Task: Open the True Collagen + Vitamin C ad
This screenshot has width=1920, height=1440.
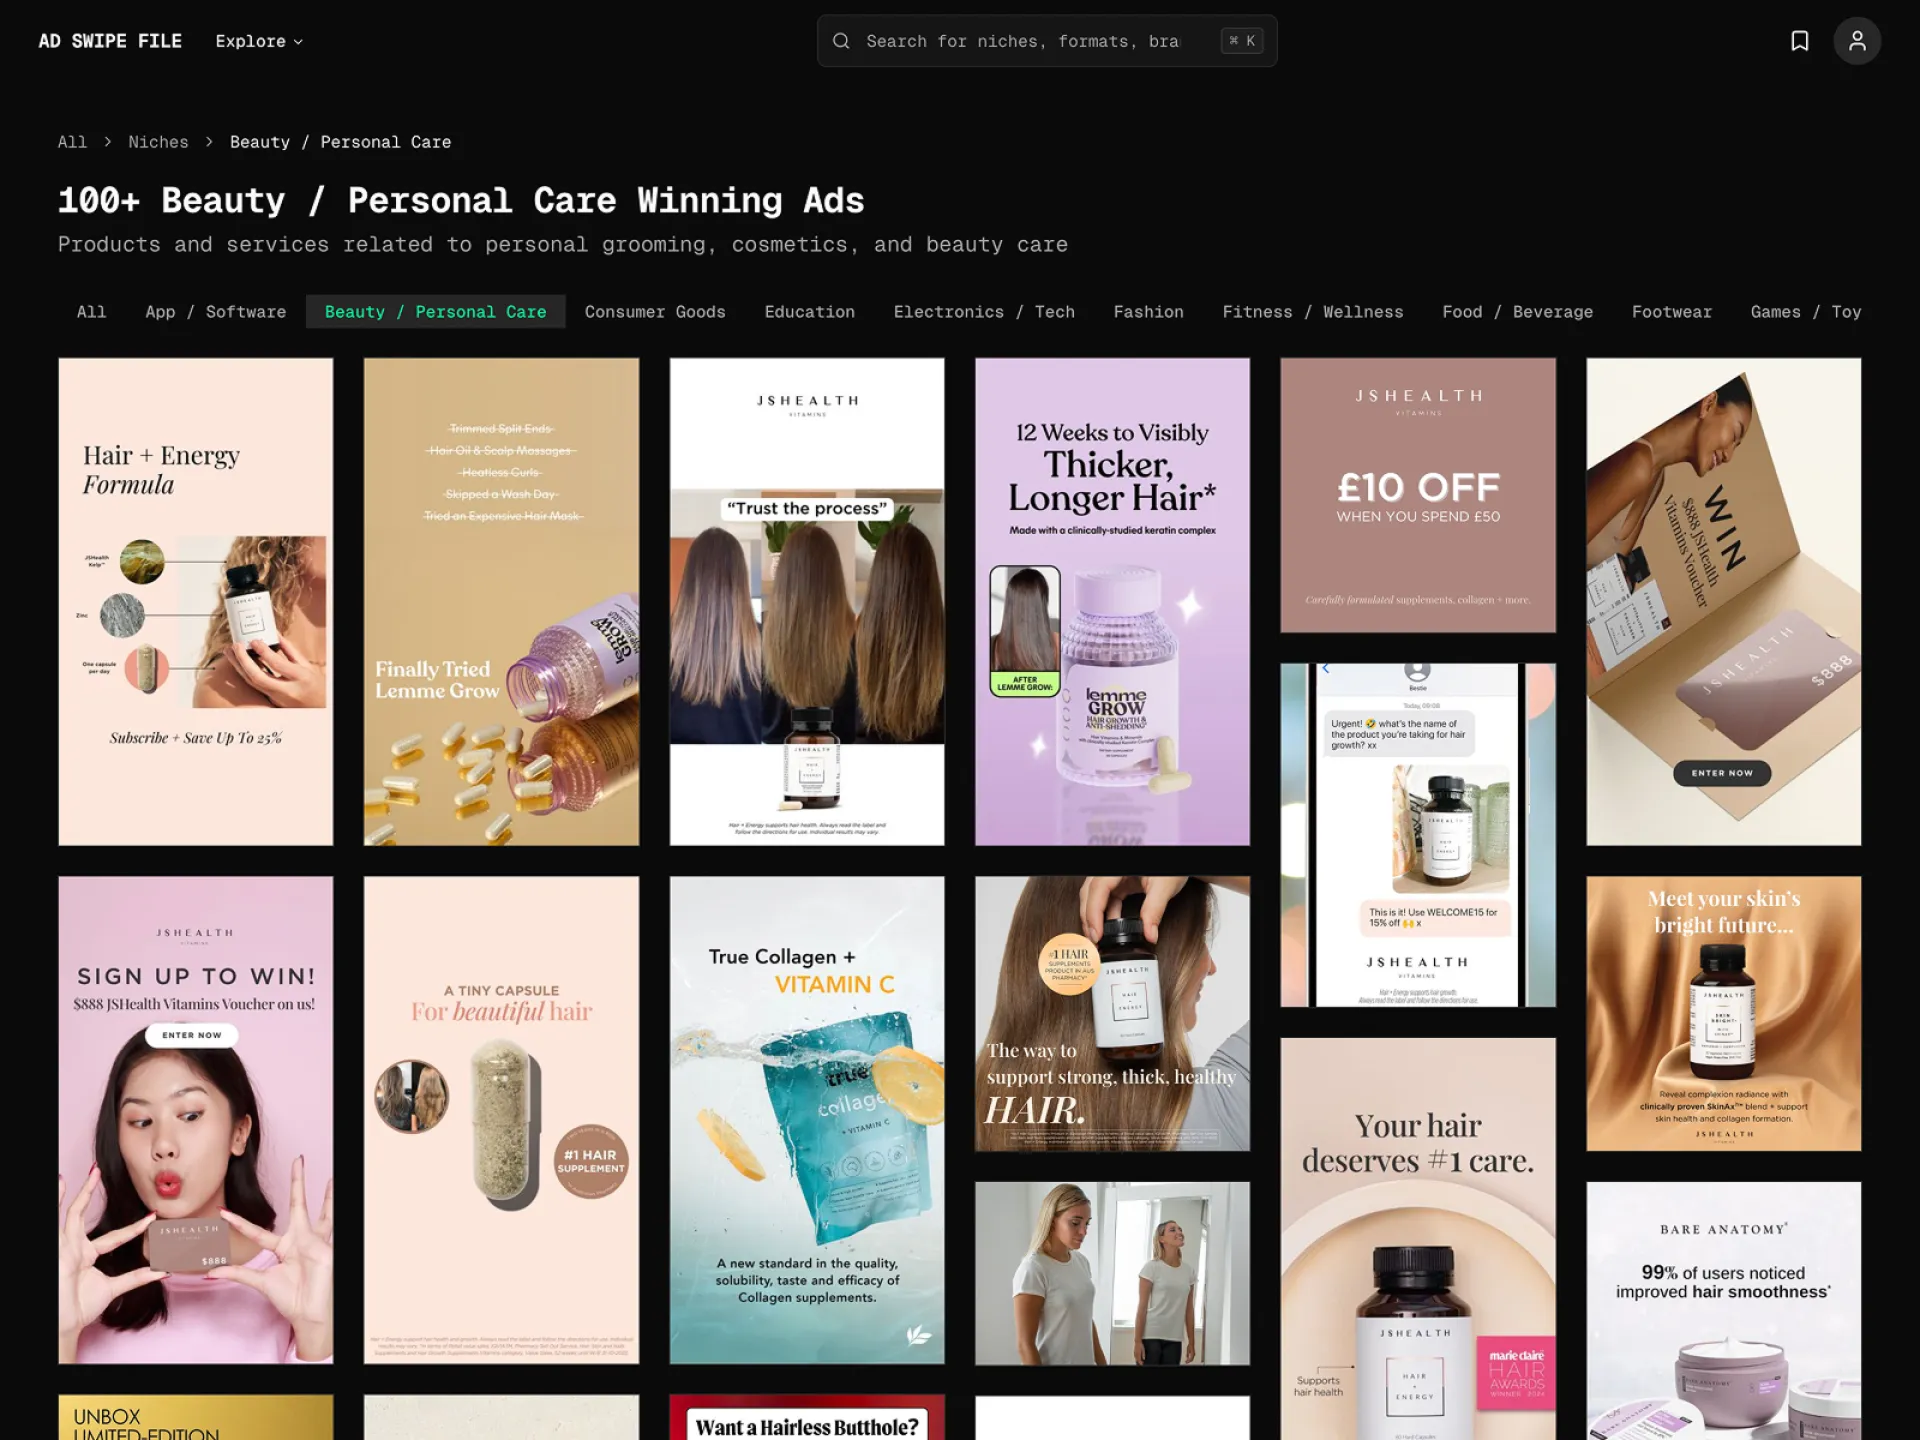Action: point(807,1120)
